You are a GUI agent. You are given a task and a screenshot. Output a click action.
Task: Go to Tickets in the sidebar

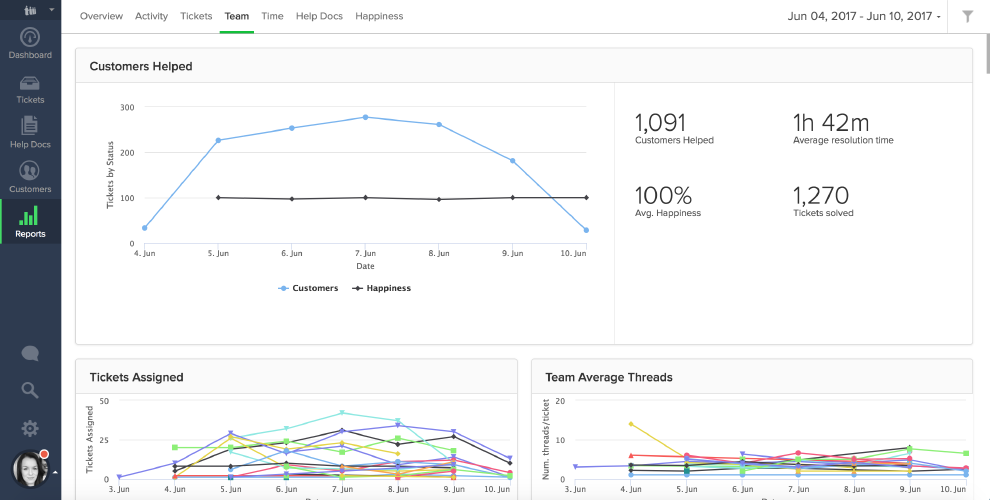click(30, 89)
